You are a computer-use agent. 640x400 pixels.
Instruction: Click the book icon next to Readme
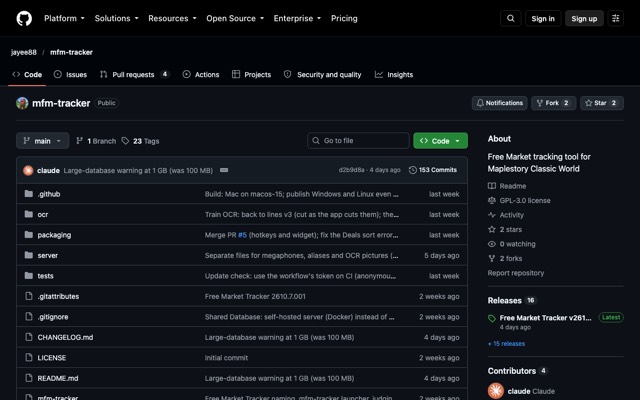tap(492, 186)
